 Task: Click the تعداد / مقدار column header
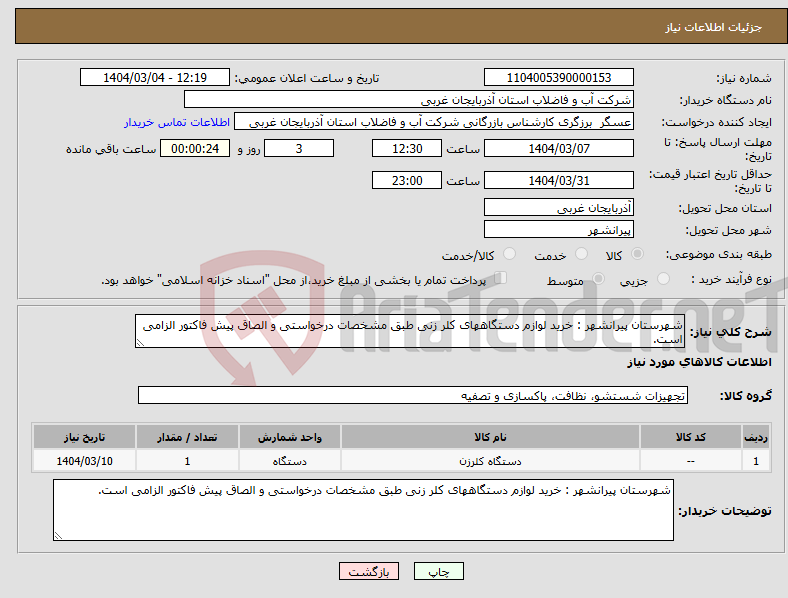pos(187,437)
